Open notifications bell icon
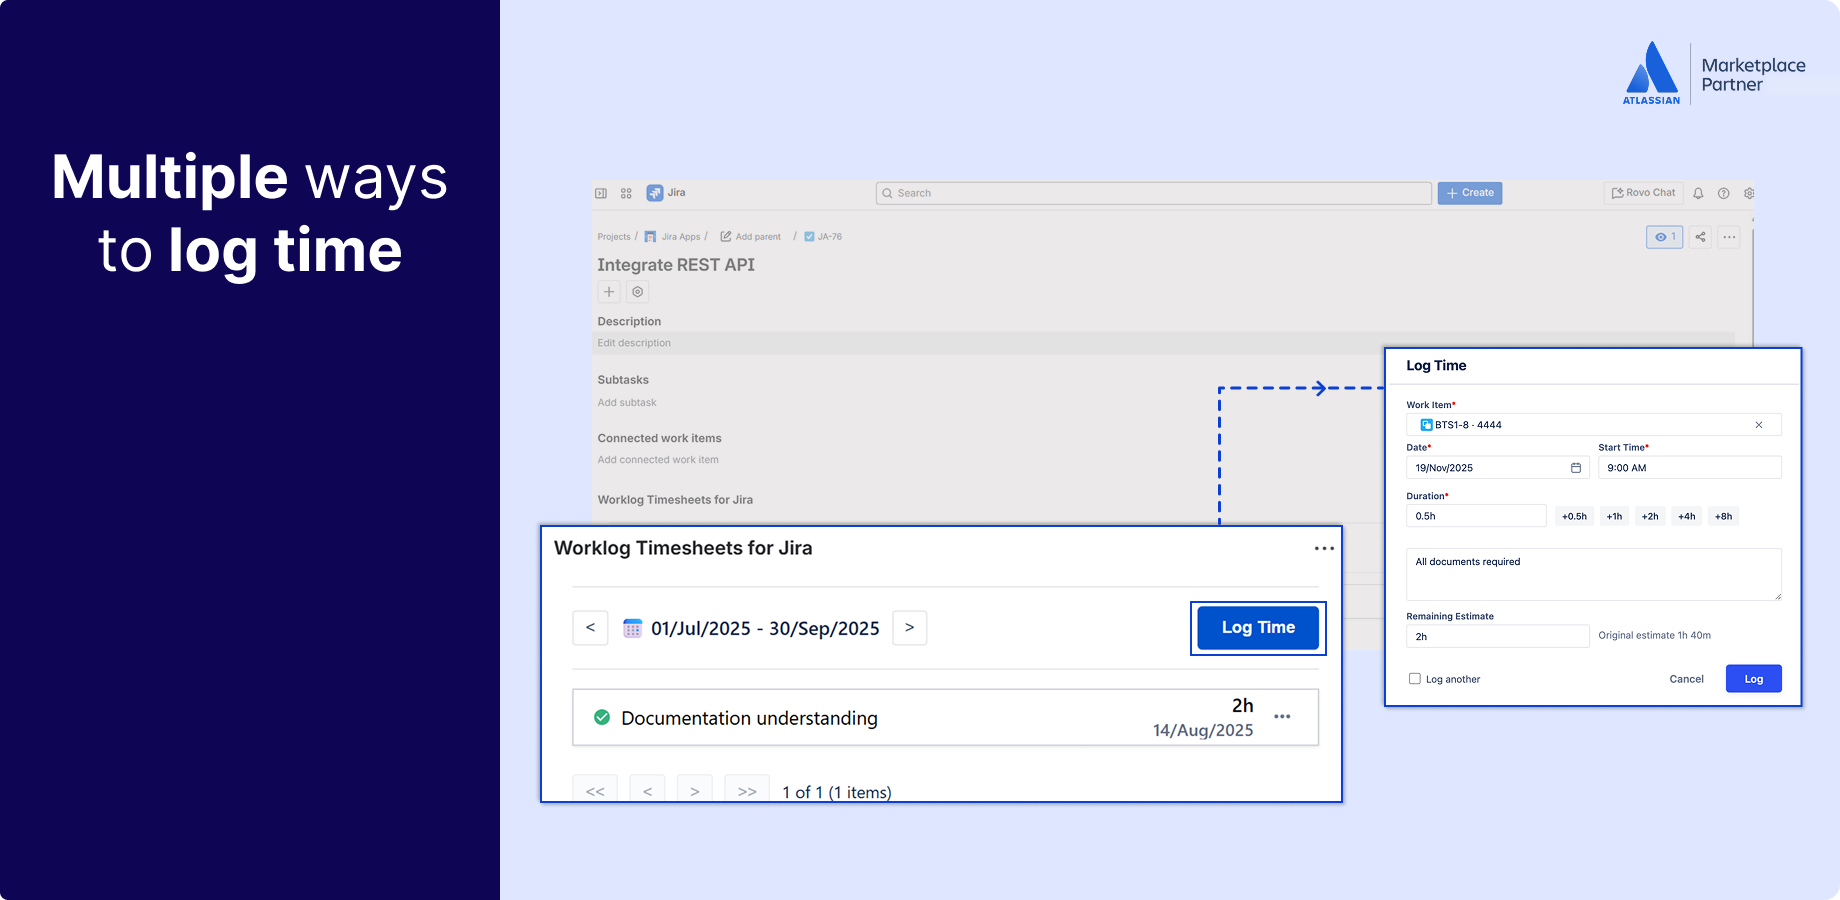The image size is (1840, 900). [1698, 193]
